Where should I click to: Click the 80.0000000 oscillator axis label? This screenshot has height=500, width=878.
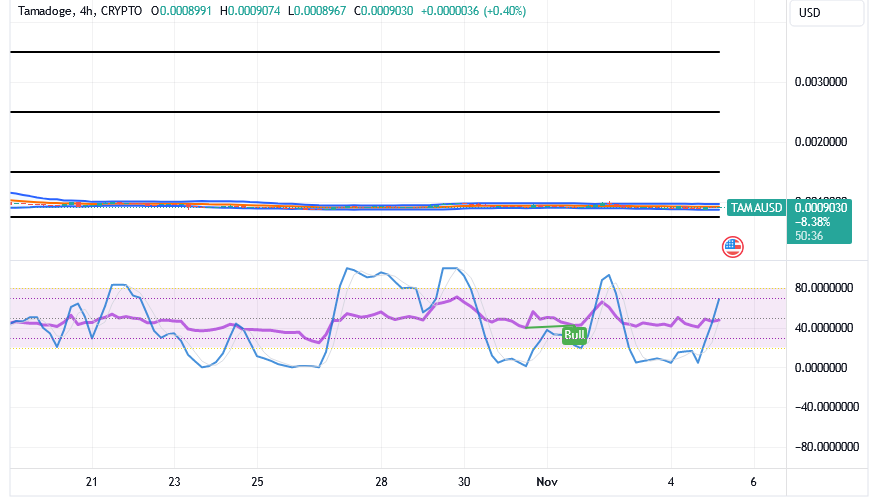click(824, 288)
